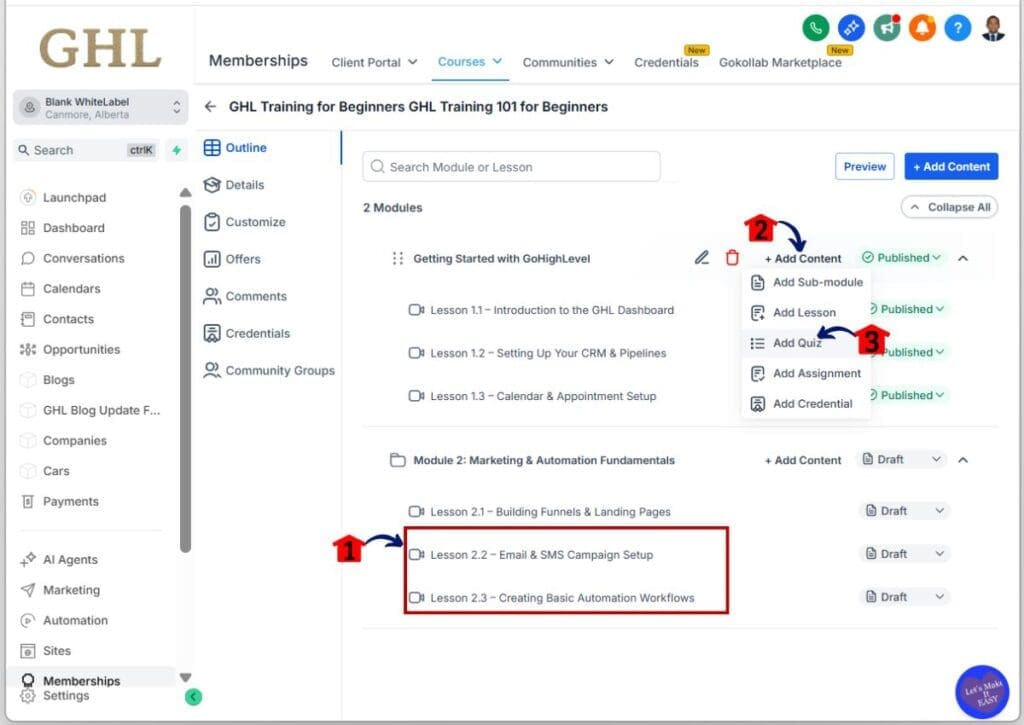1024x725 pixels.
Task: Open the orange notifications bell
Action: pos(921,28)
